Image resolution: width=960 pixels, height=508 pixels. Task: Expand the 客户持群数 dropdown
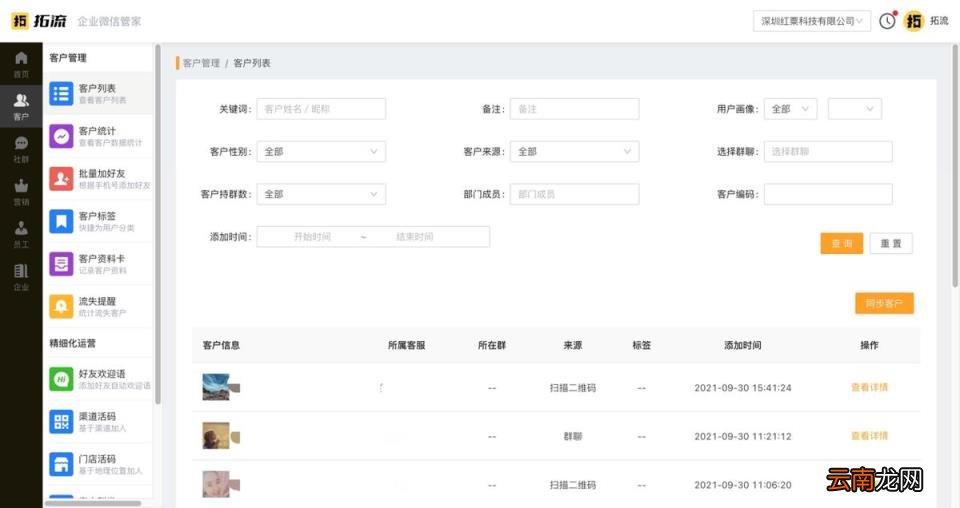point(321,194)
